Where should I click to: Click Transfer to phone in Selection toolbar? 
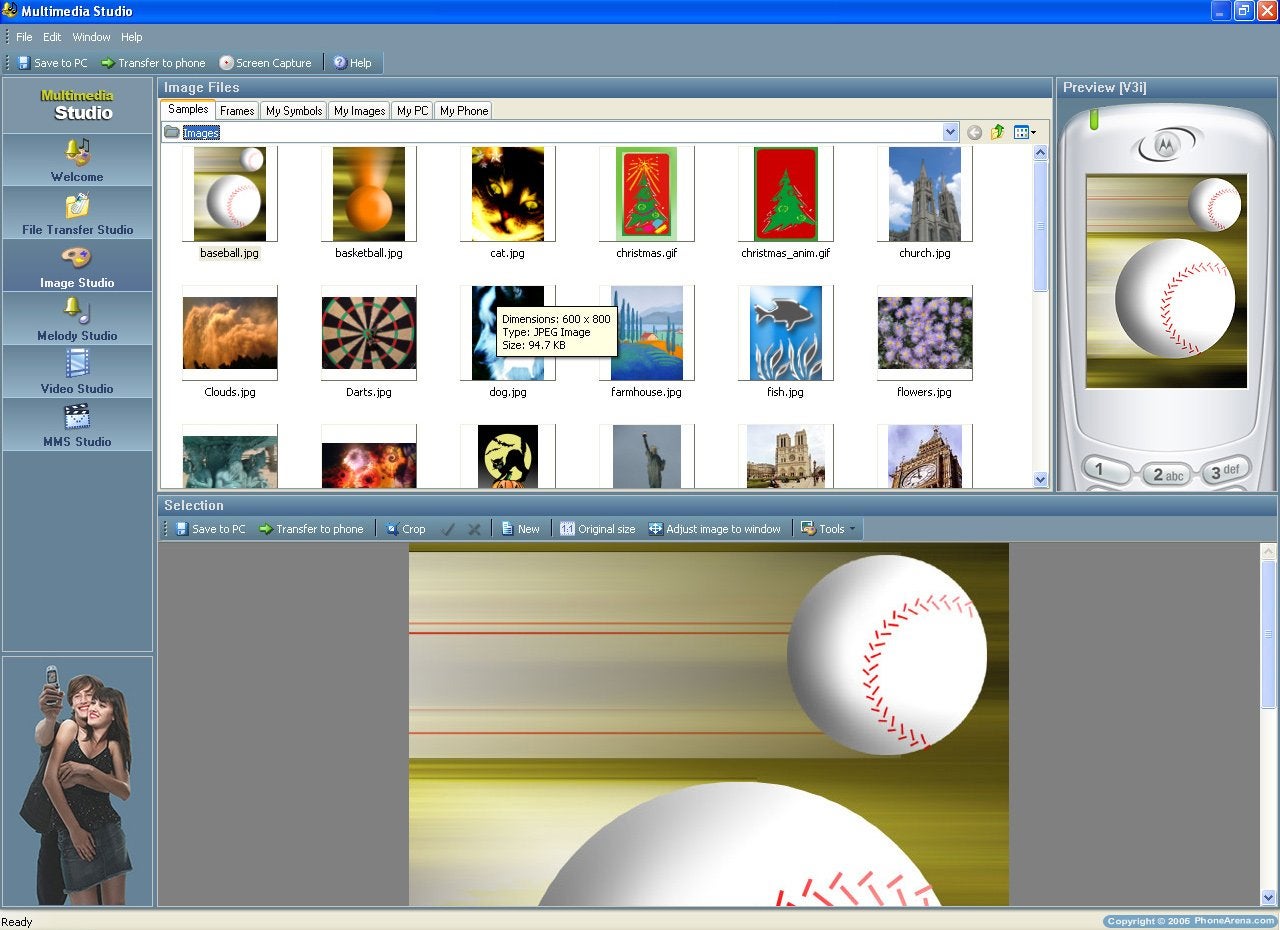tap(311, 529)
